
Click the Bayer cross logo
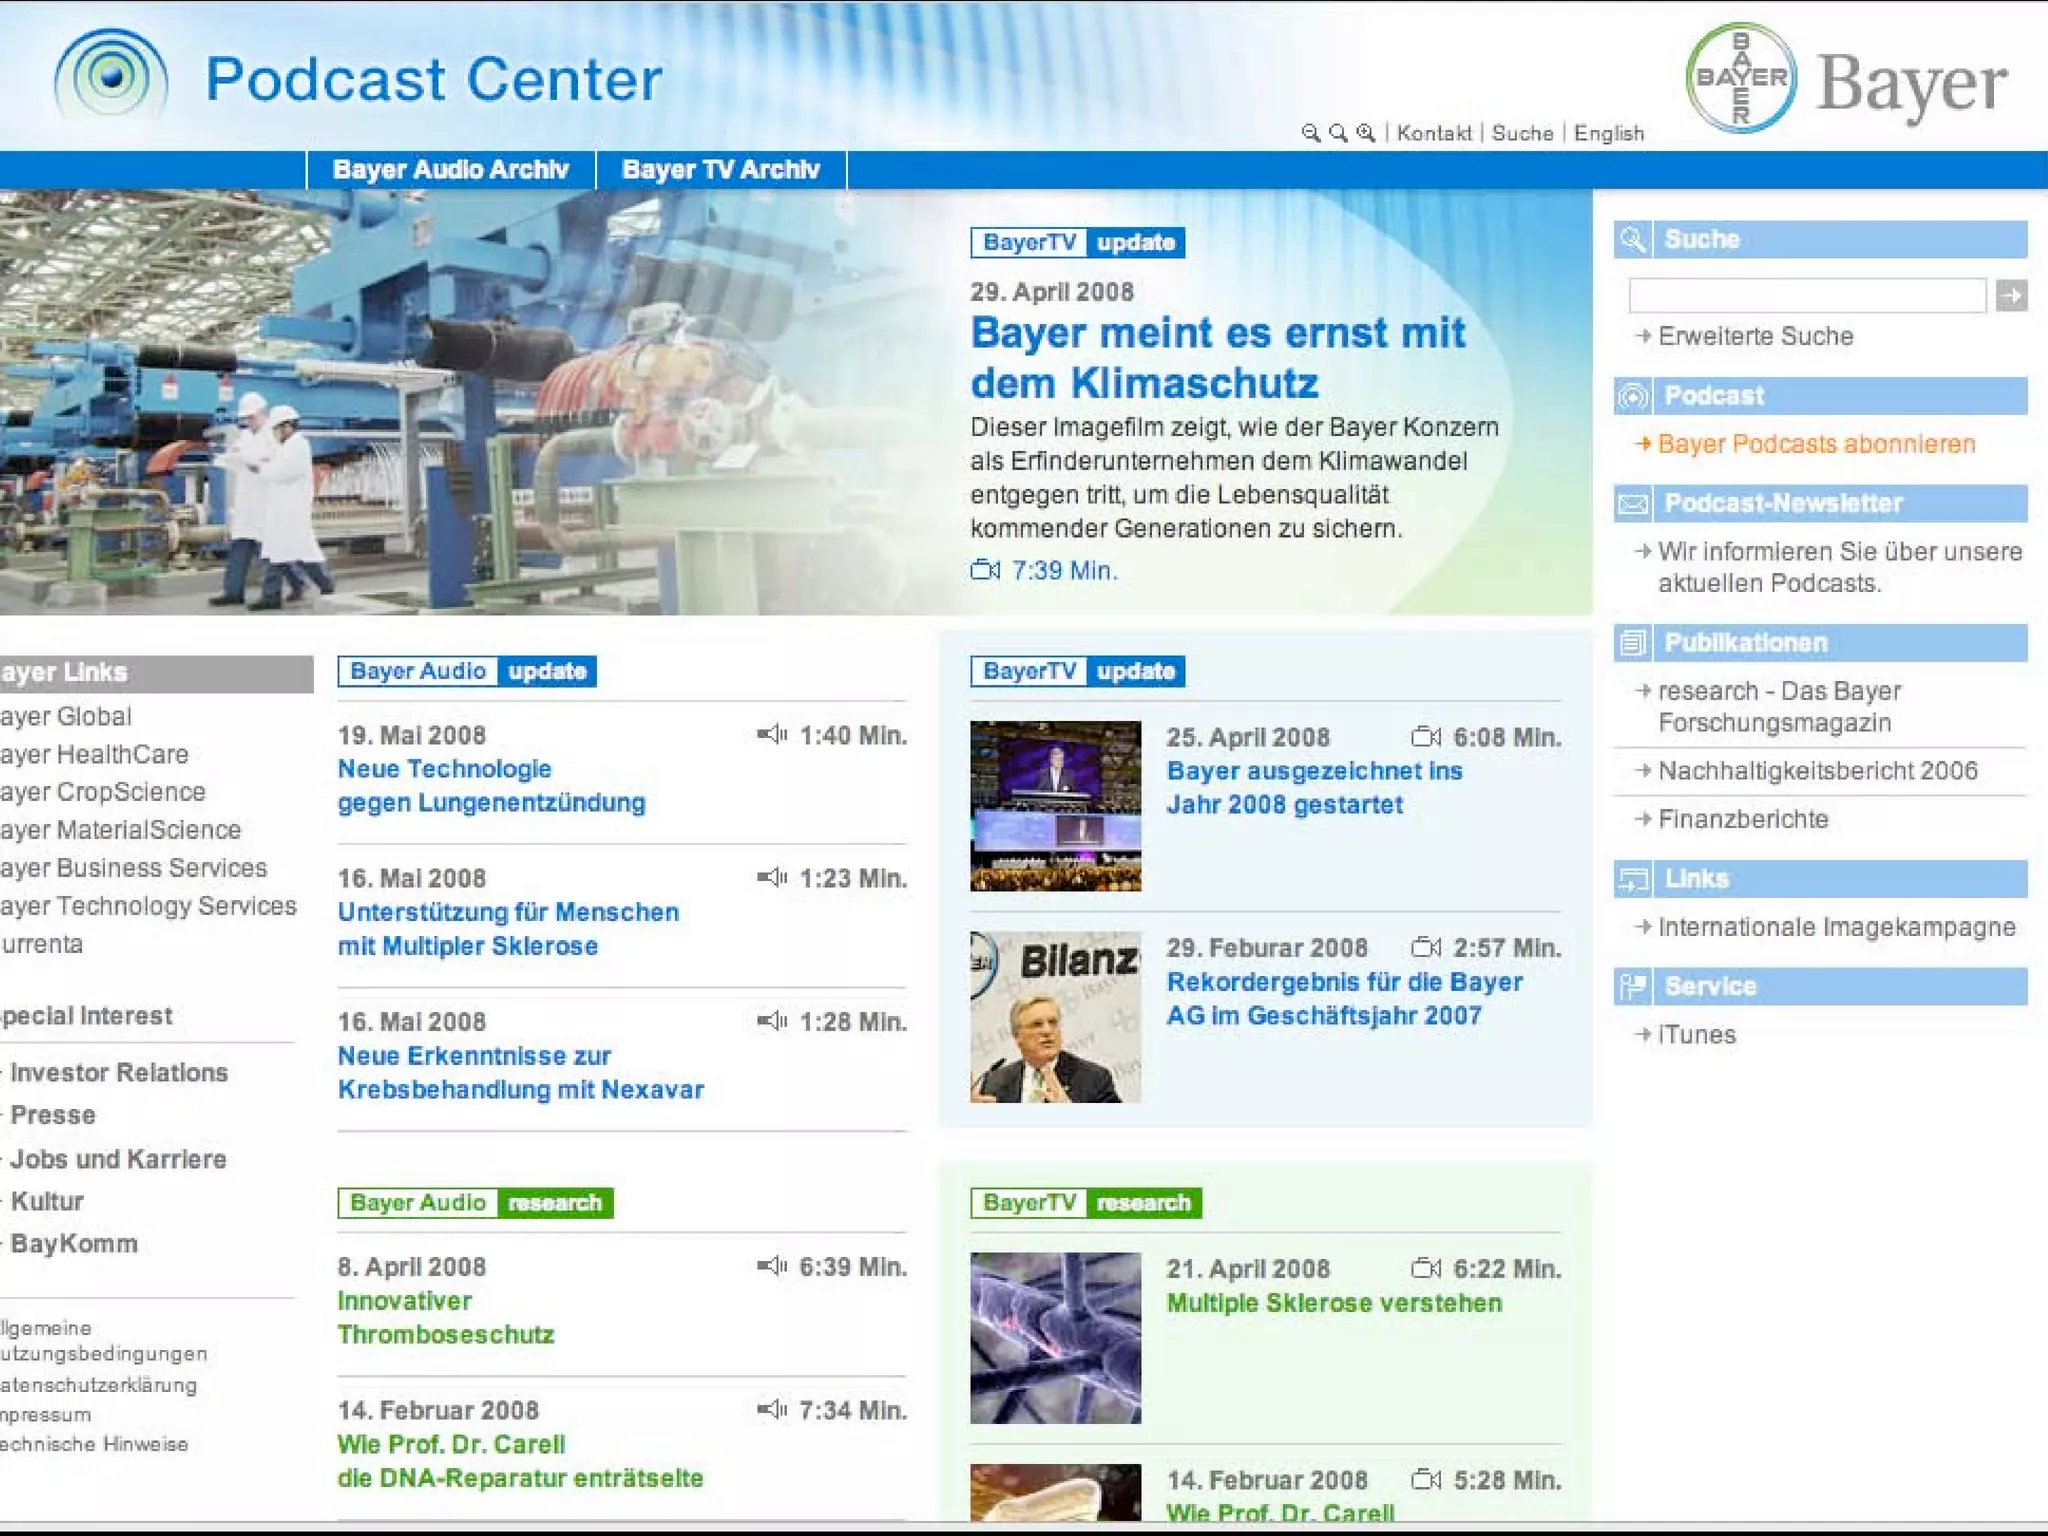(1741, 79)
